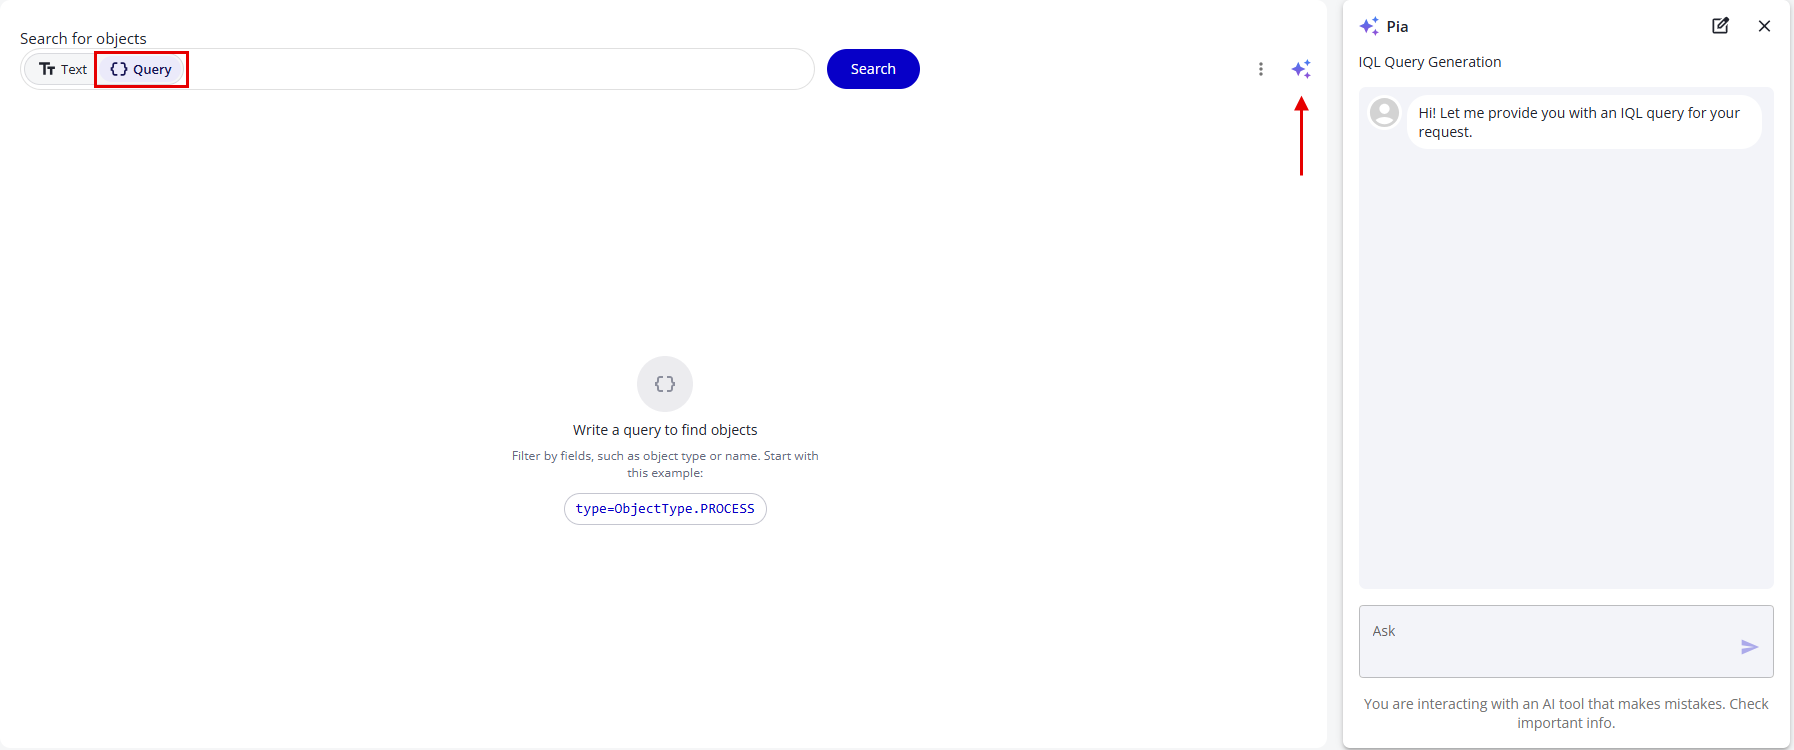The height and width of the screenshot is (750, 1794).
Task: Click the Pia assistant avatar icon
Action: 1384,112
